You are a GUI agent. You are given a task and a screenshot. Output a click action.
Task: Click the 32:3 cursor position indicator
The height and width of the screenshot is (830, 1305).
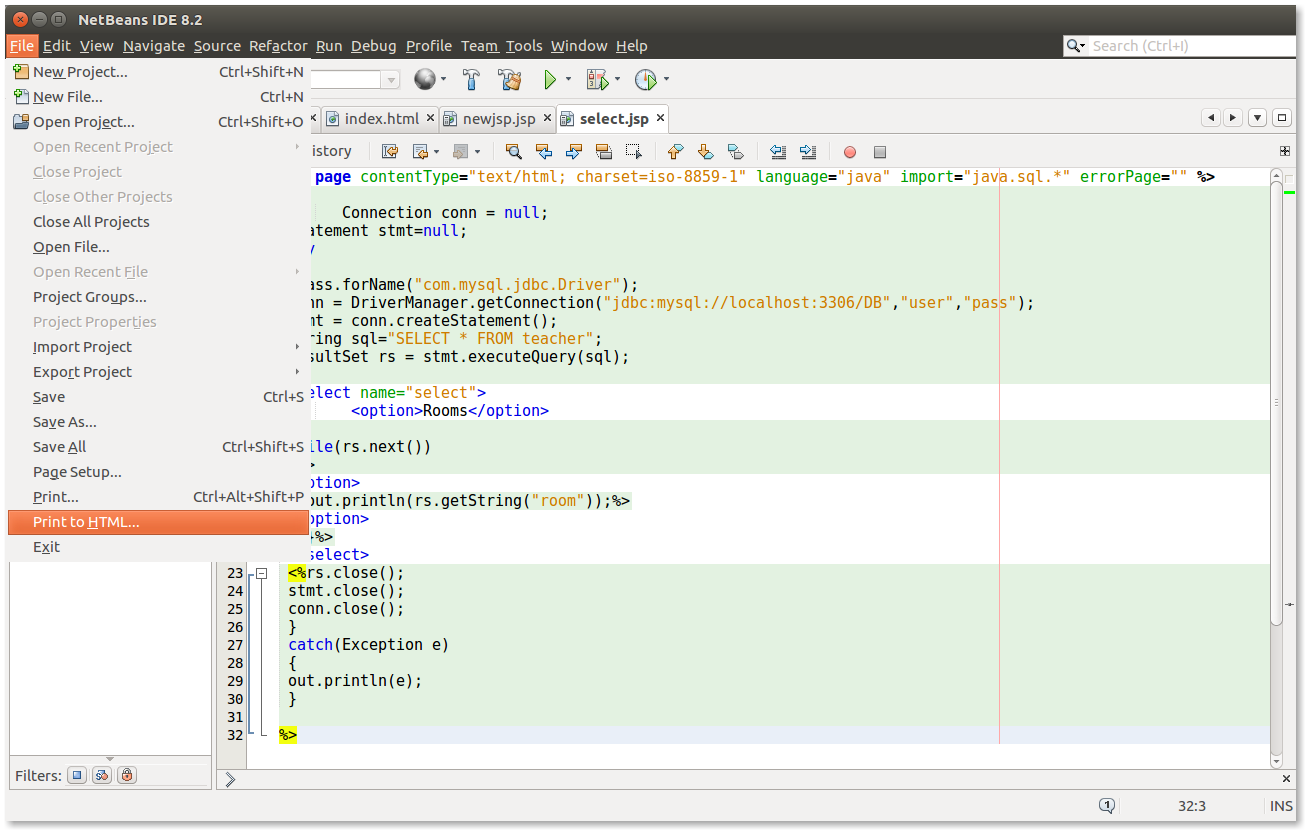[1191, 806]
